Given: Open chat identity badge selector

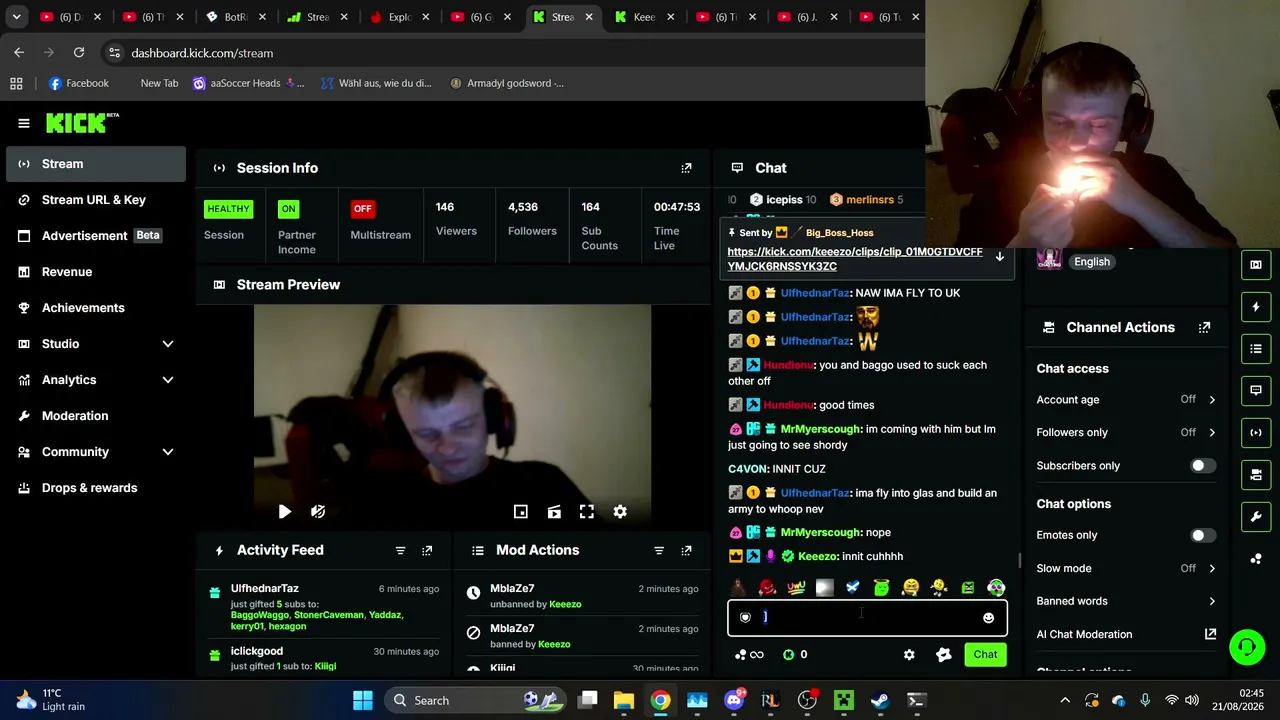Looking at the screenshot, I should pos(745,618).
